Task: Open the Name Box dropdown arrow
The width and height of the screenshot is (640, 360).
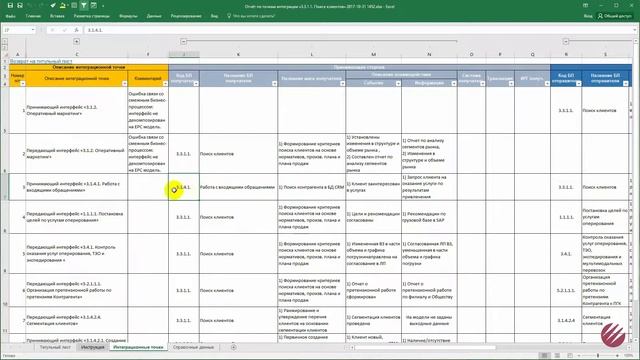Action: coord(33,30)
